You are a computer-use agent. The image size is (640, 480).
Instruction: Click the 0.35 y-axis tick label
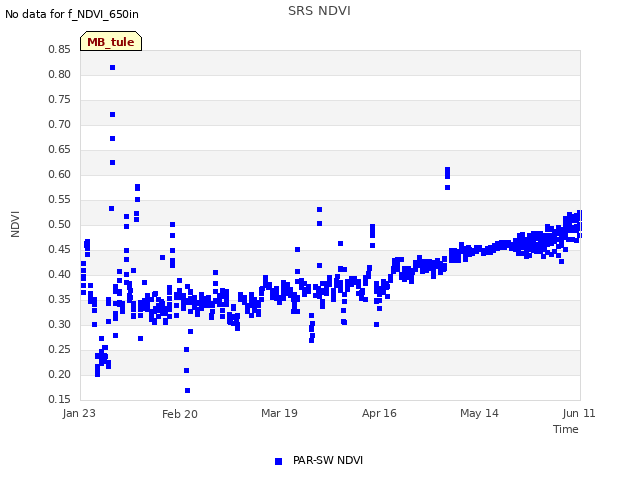click(x=59, y=299)
